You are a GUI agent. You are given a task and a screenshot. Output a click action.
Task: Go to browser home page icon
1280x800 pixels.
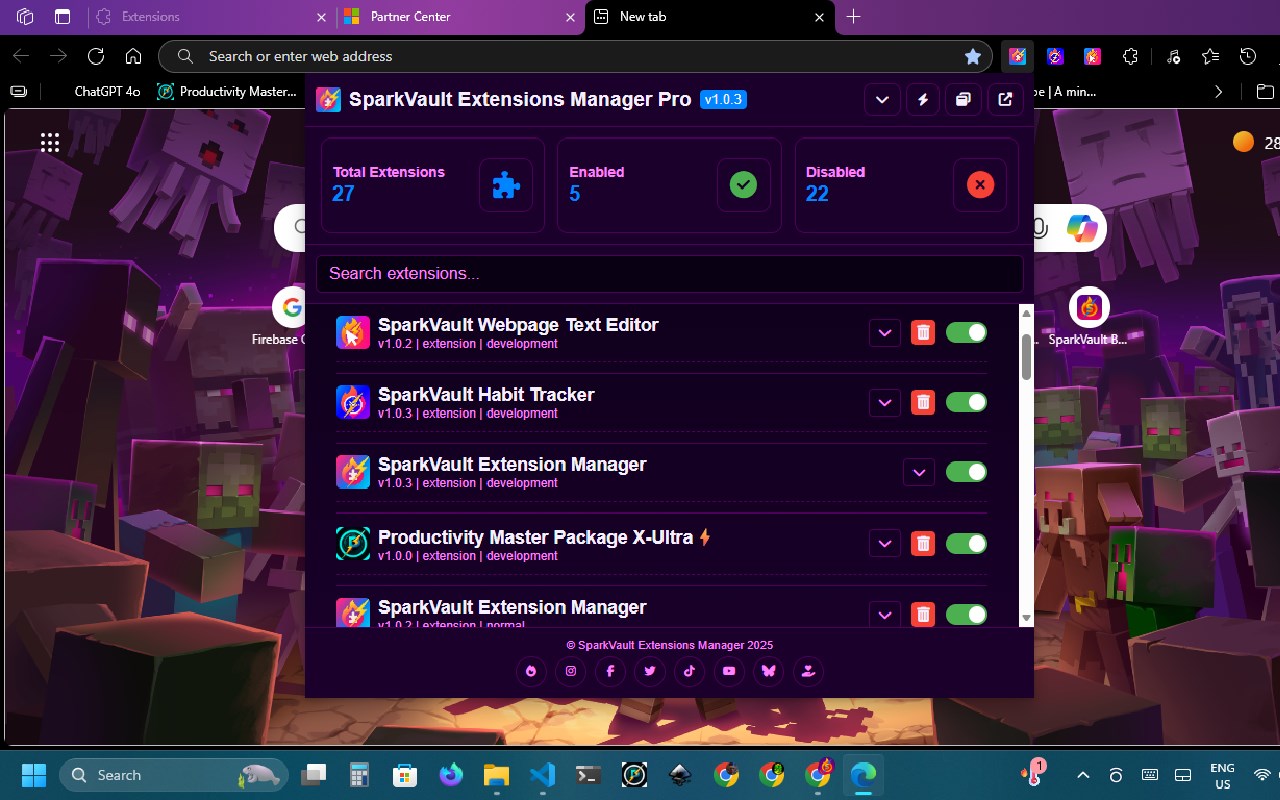coord(133,56)
